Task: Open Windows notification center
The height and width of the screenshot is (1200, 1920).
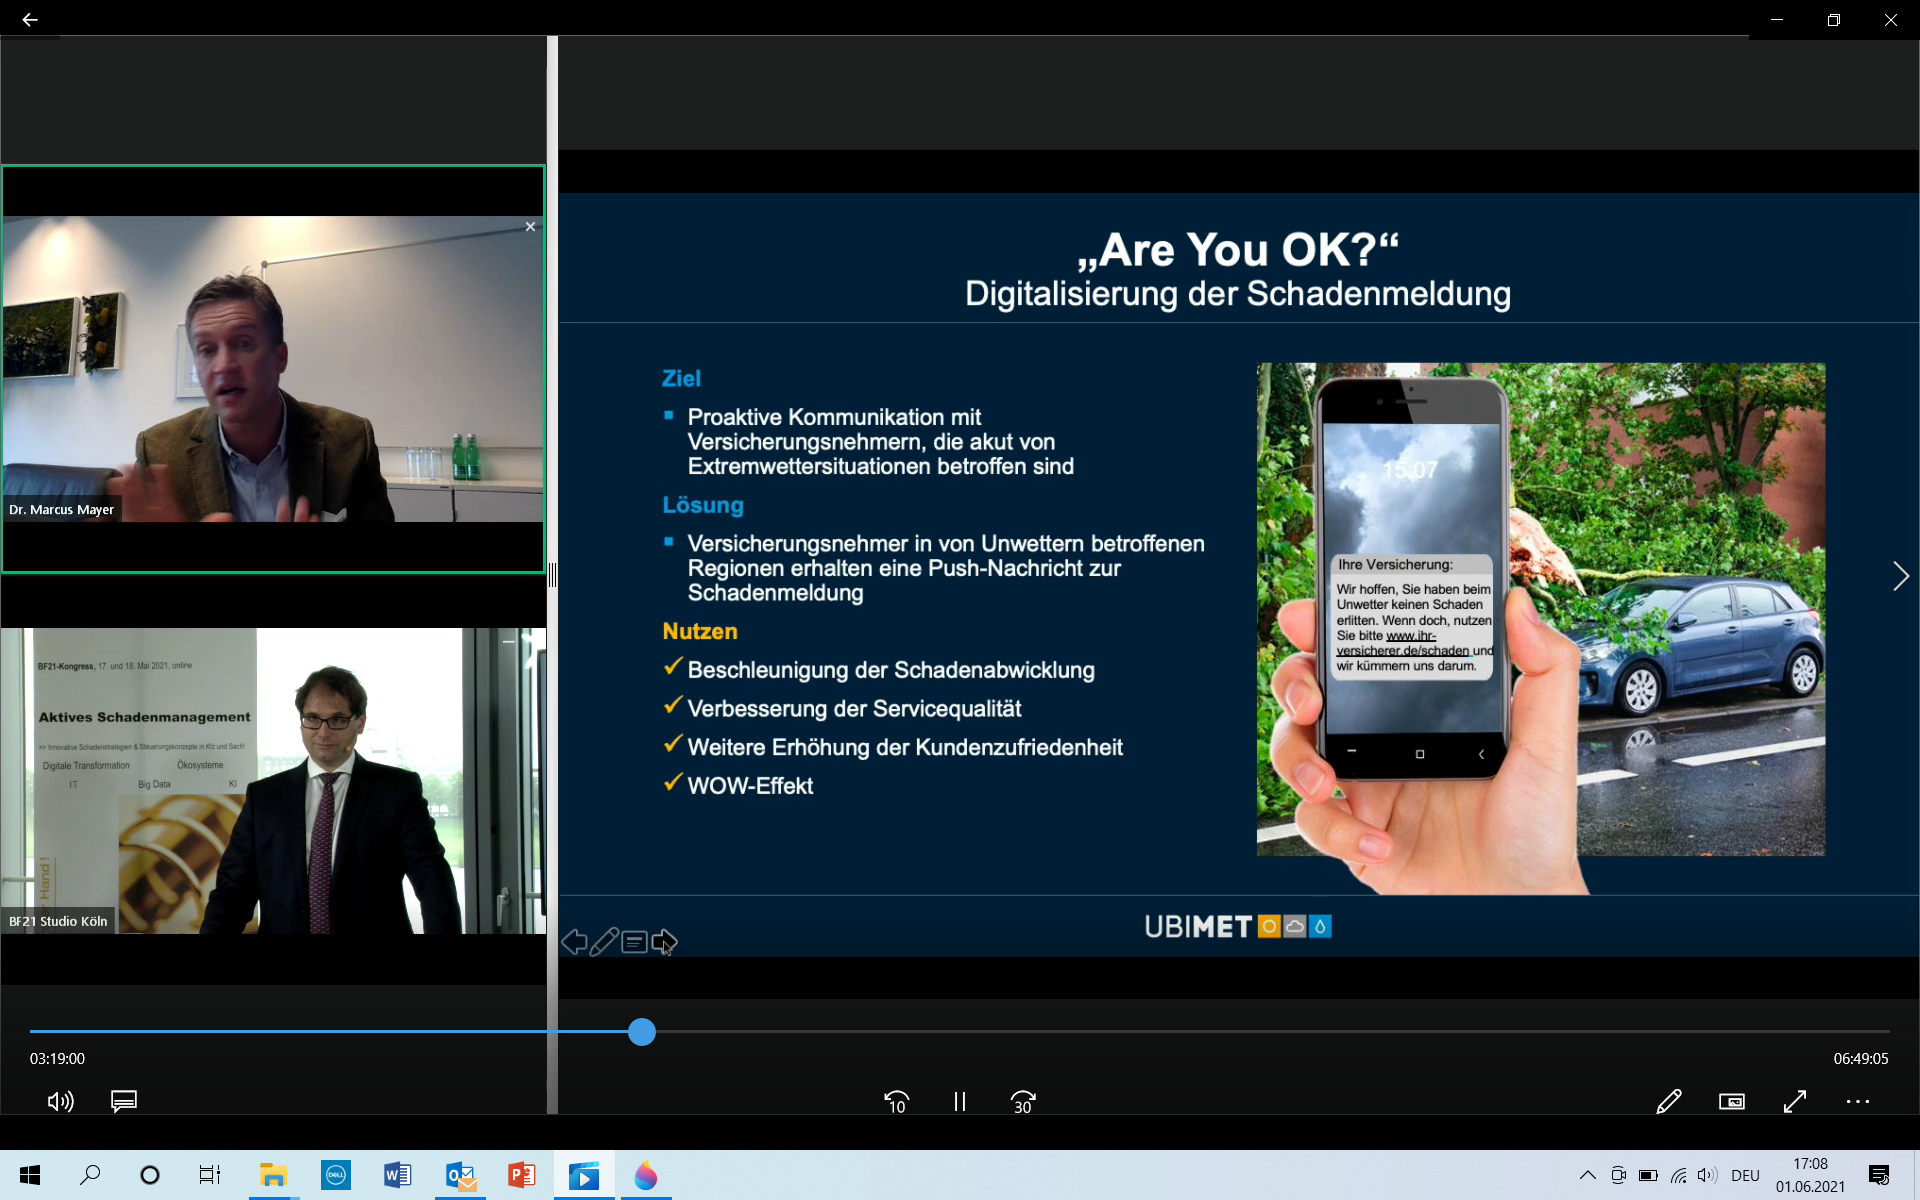Action: tap(1879, 1175)
